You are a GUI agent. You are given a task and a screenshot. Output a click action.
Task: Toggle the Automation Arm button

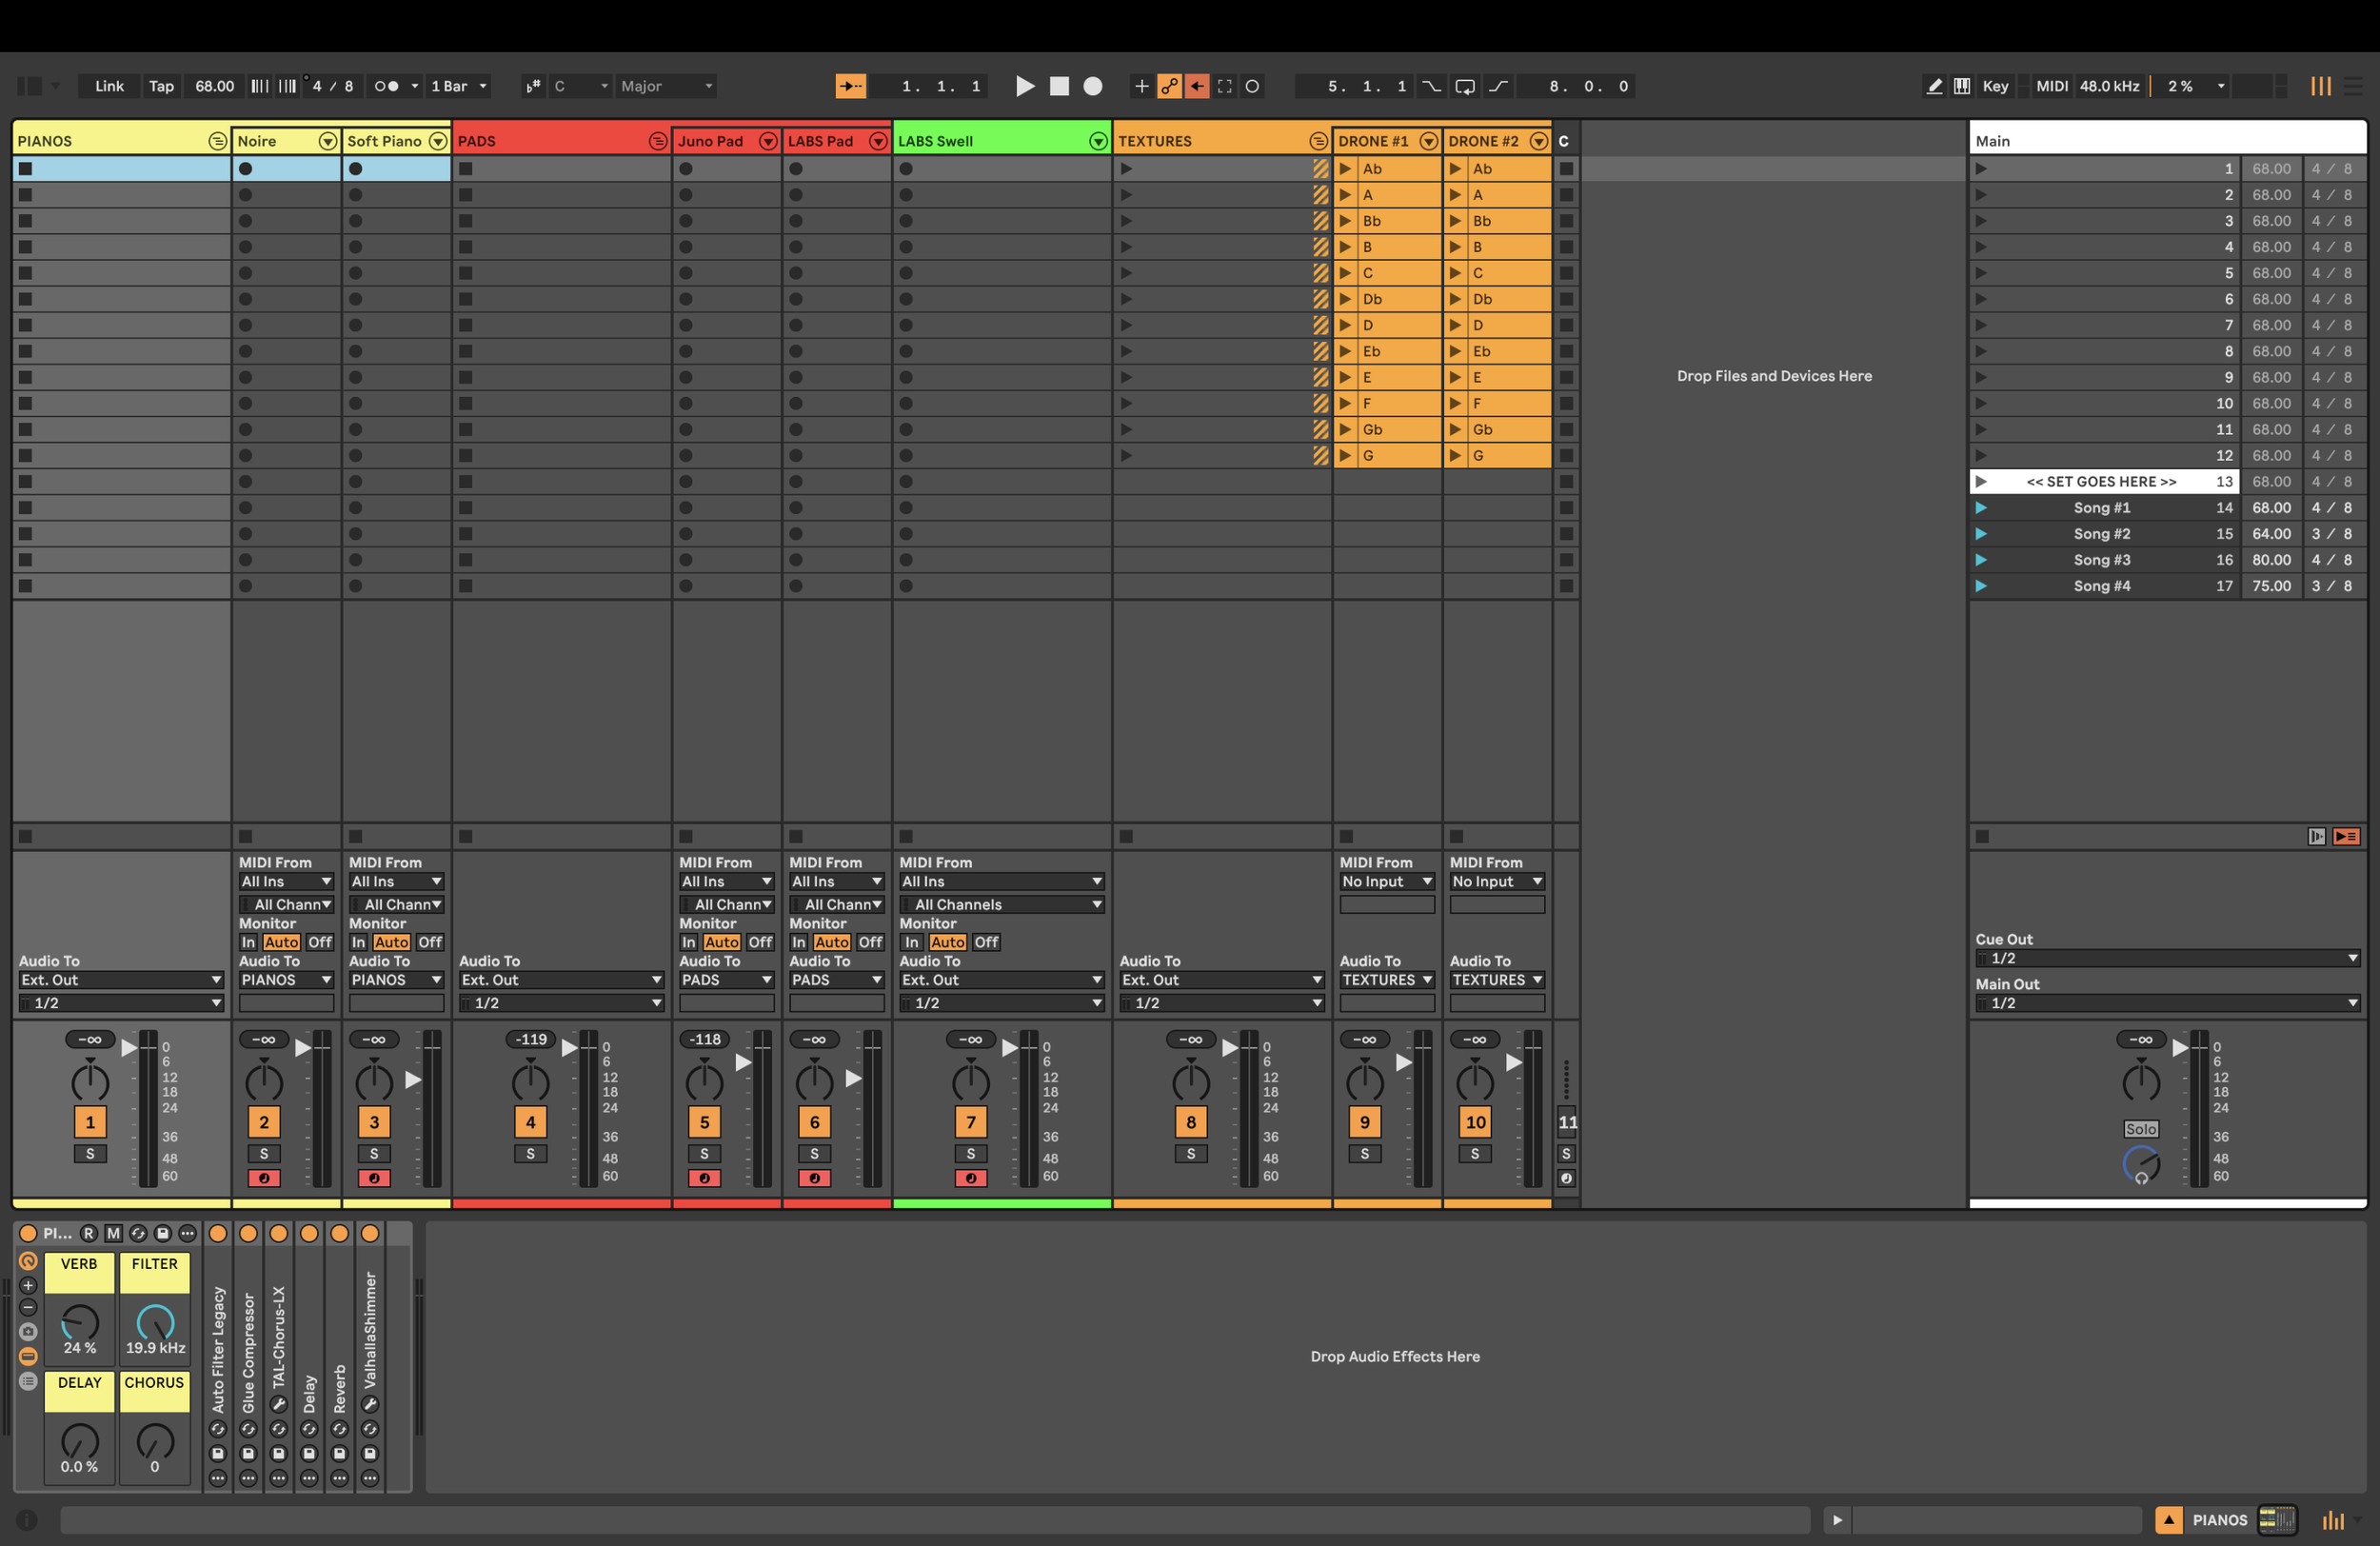tap(1169, 86)
